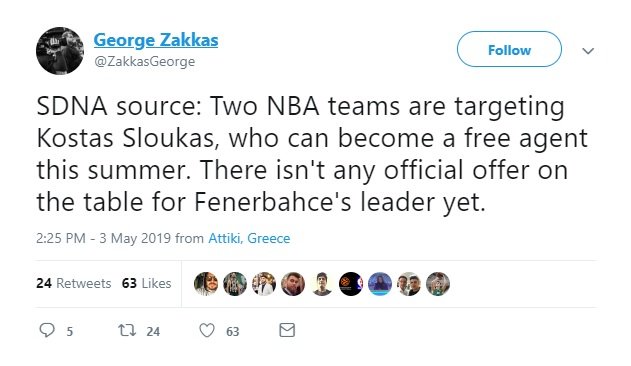The height and width of the screenshot is (366, 631).
Task: Click the blue-background liker avatar
Action: pos(380,284)
